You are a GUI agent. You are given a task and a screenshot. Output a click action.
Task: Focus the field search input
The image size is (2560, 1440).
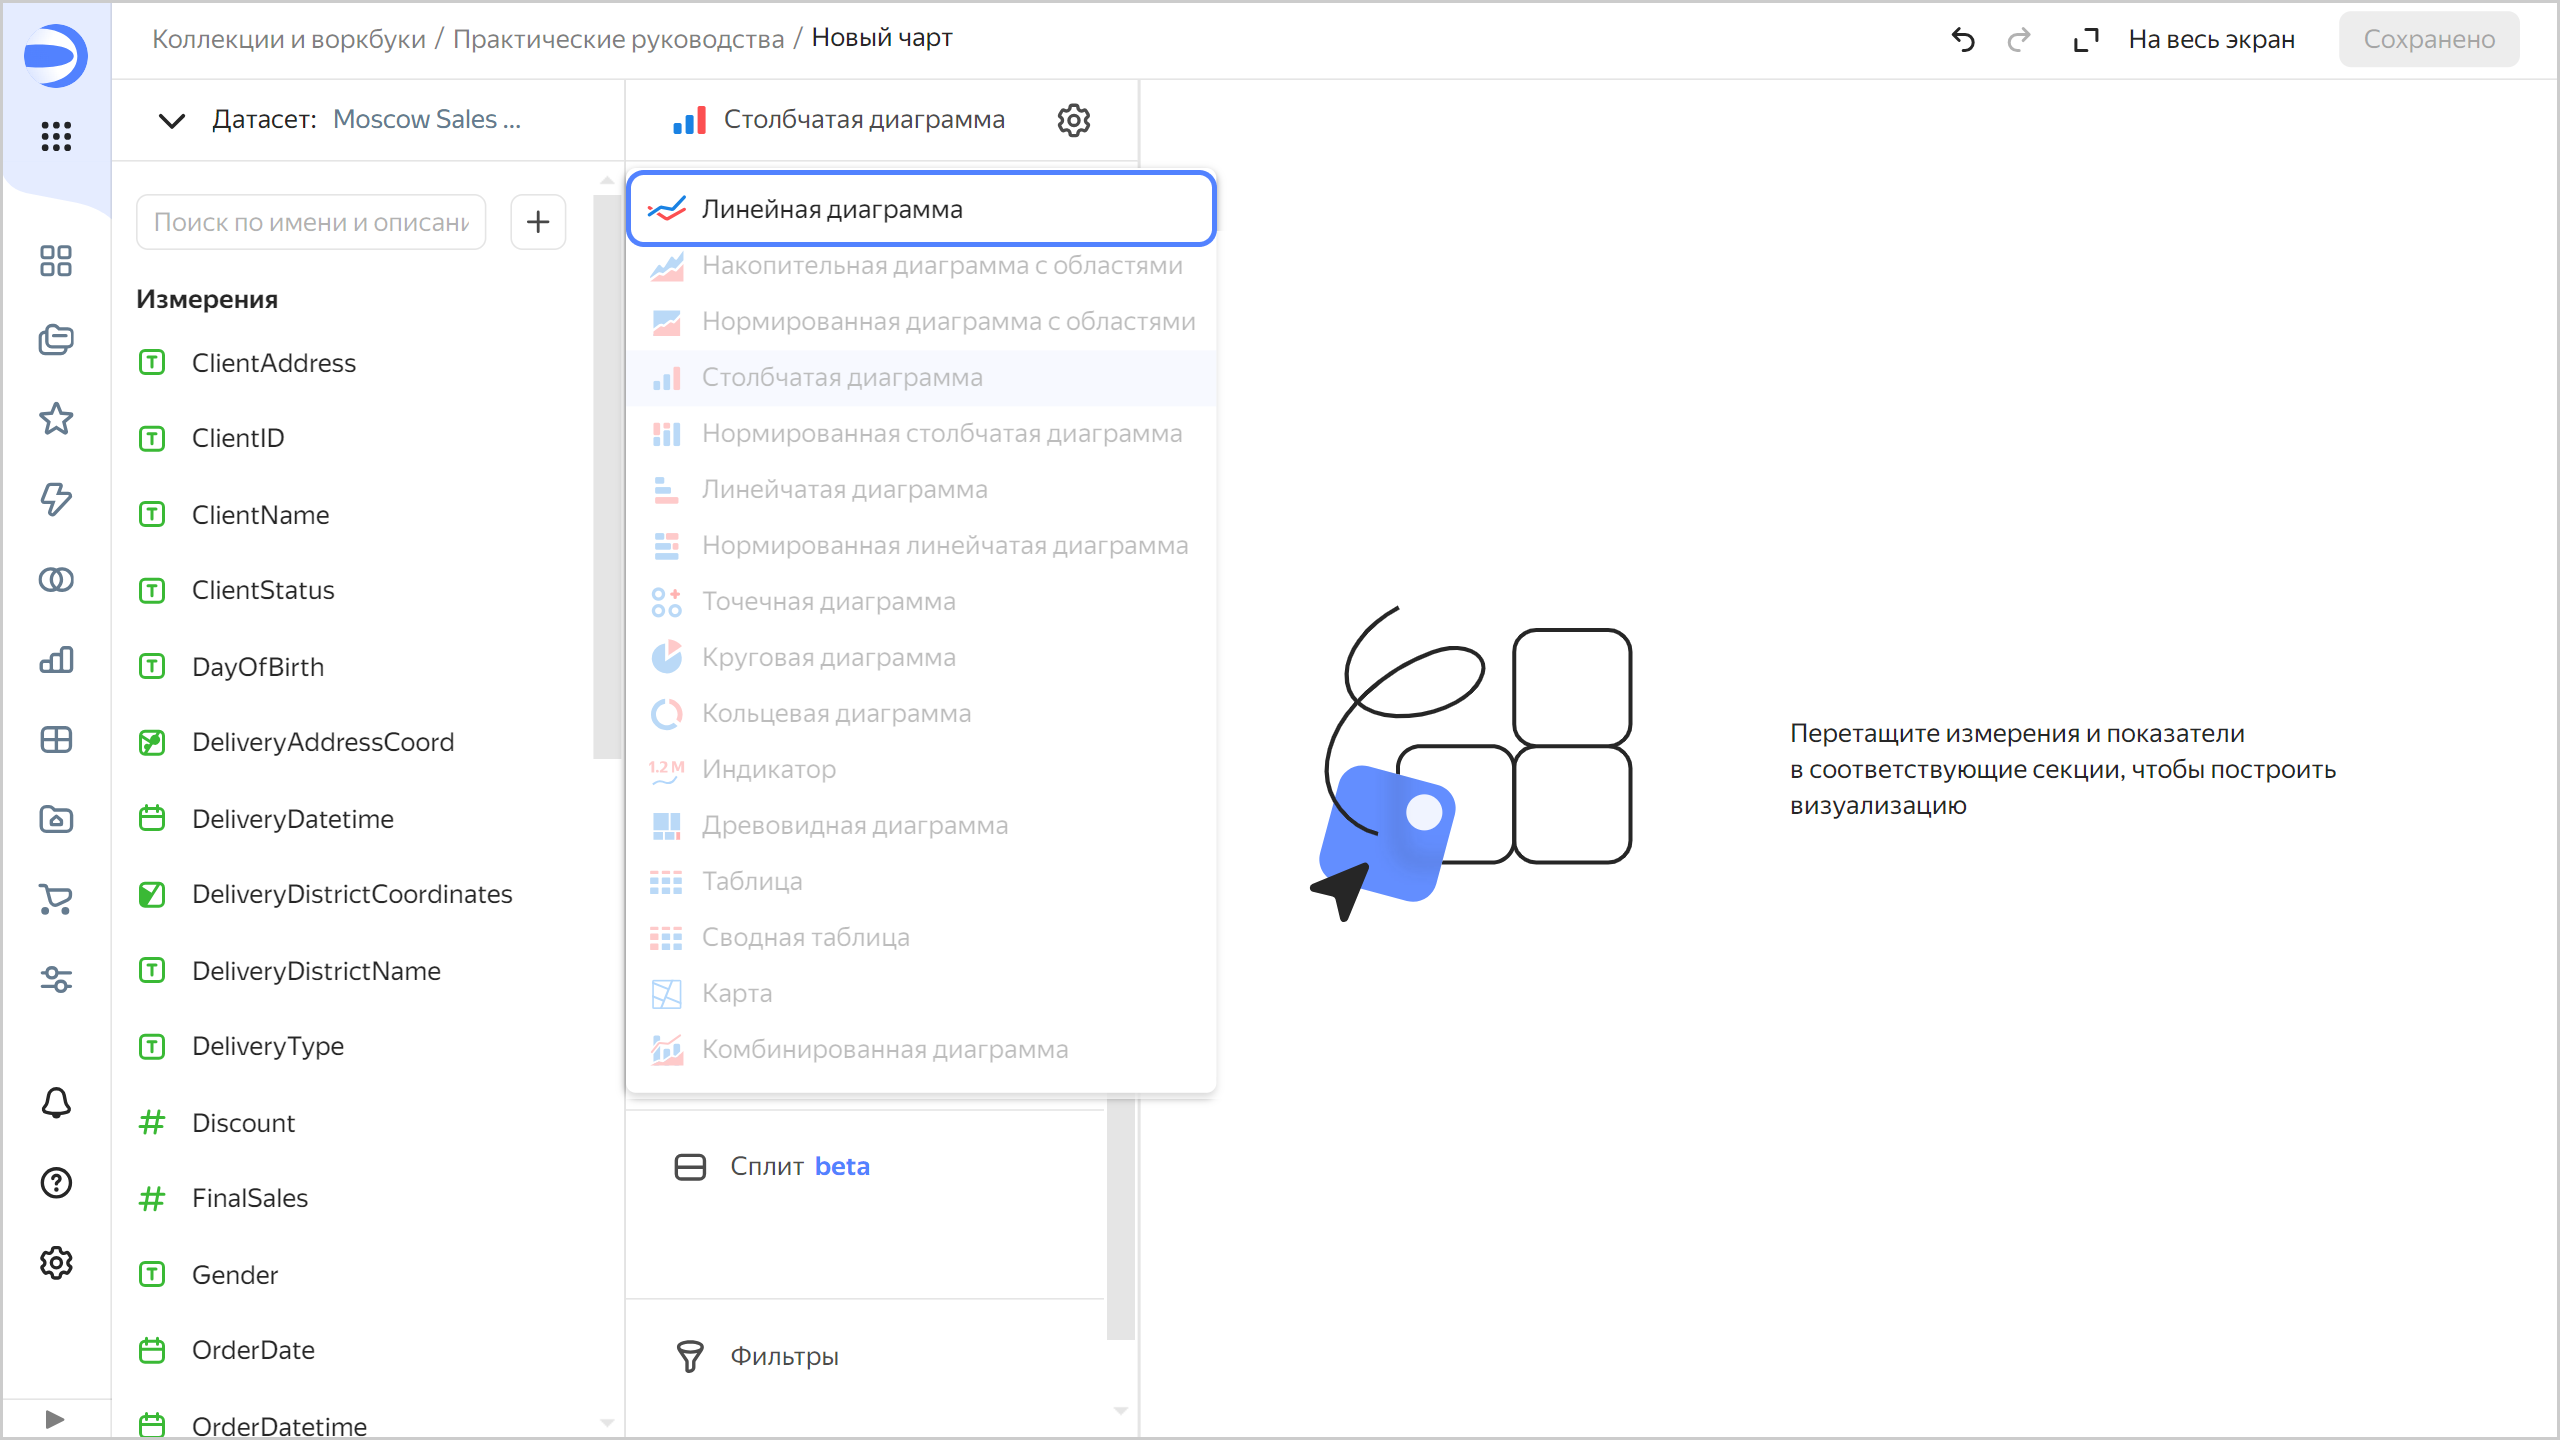[311, 222]
